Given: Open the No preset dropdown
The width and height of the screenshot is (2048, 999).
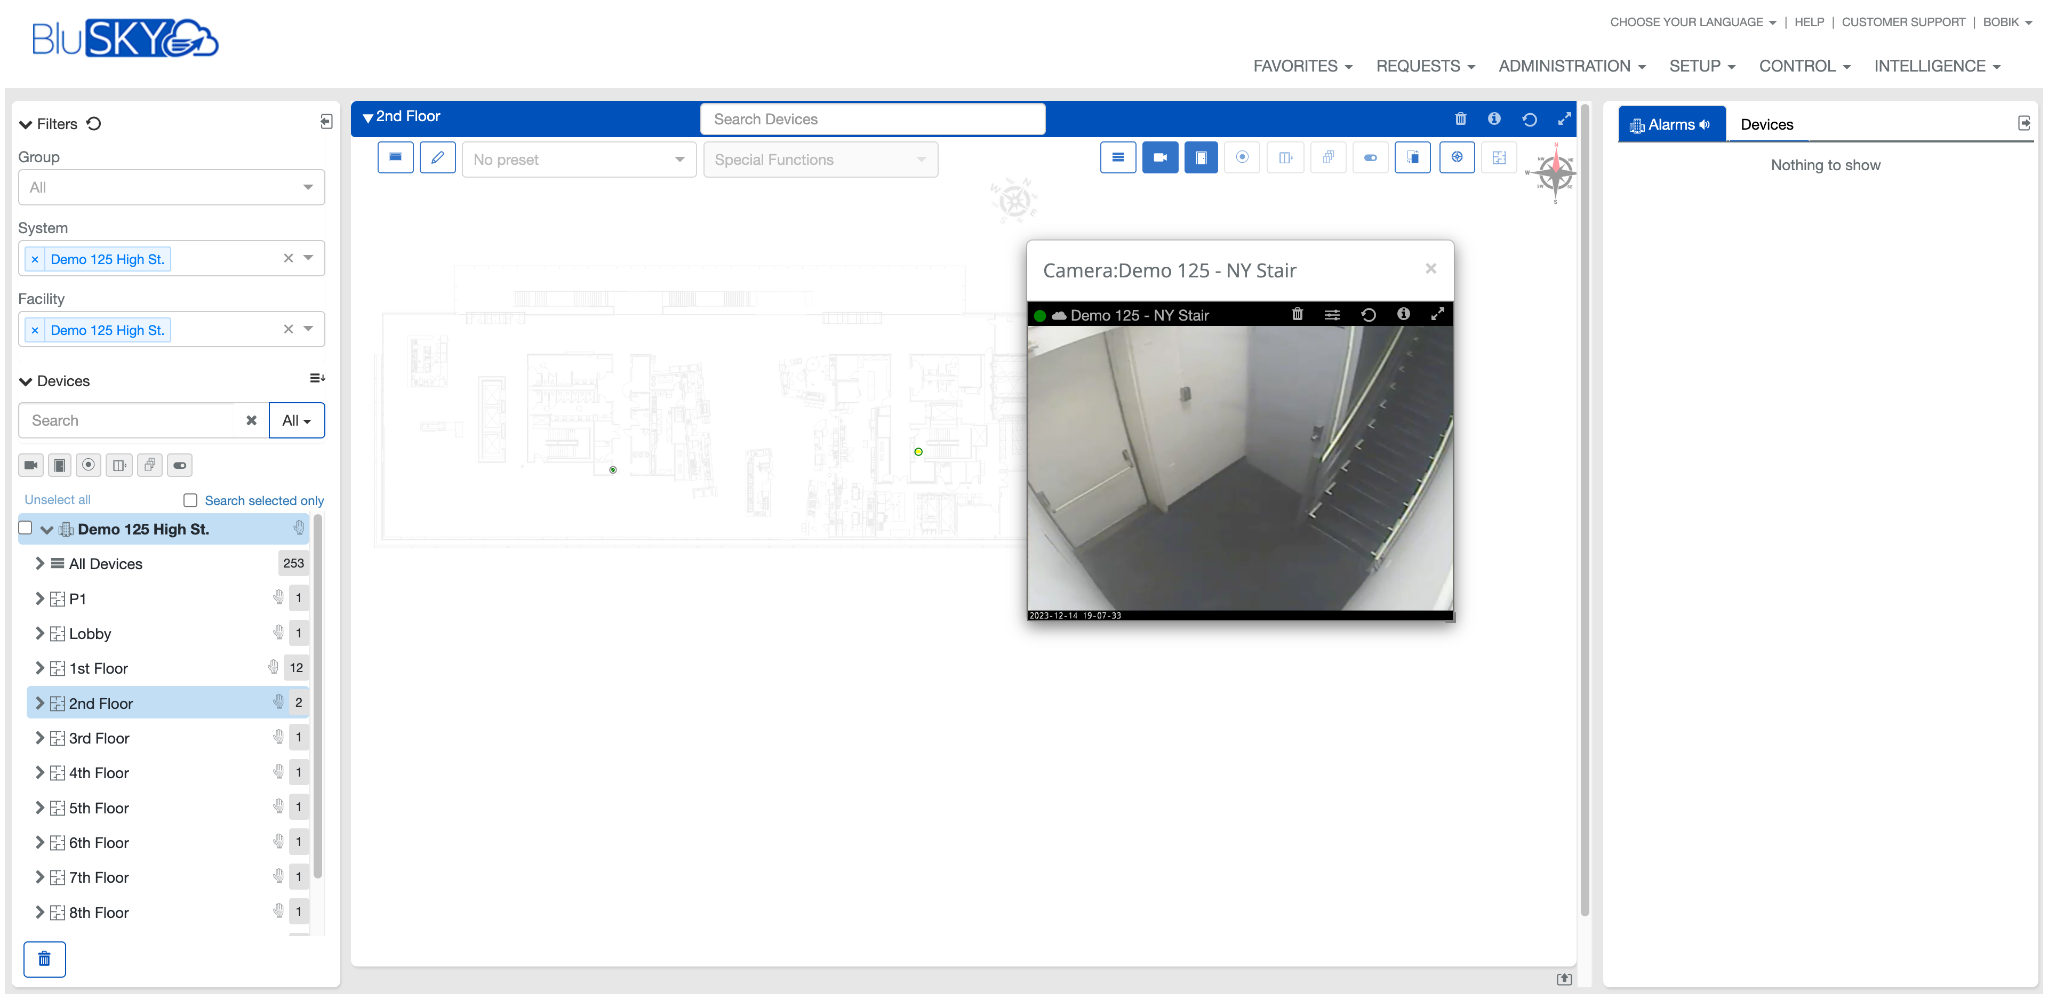Looking at the screenshot, I should 578,159.
